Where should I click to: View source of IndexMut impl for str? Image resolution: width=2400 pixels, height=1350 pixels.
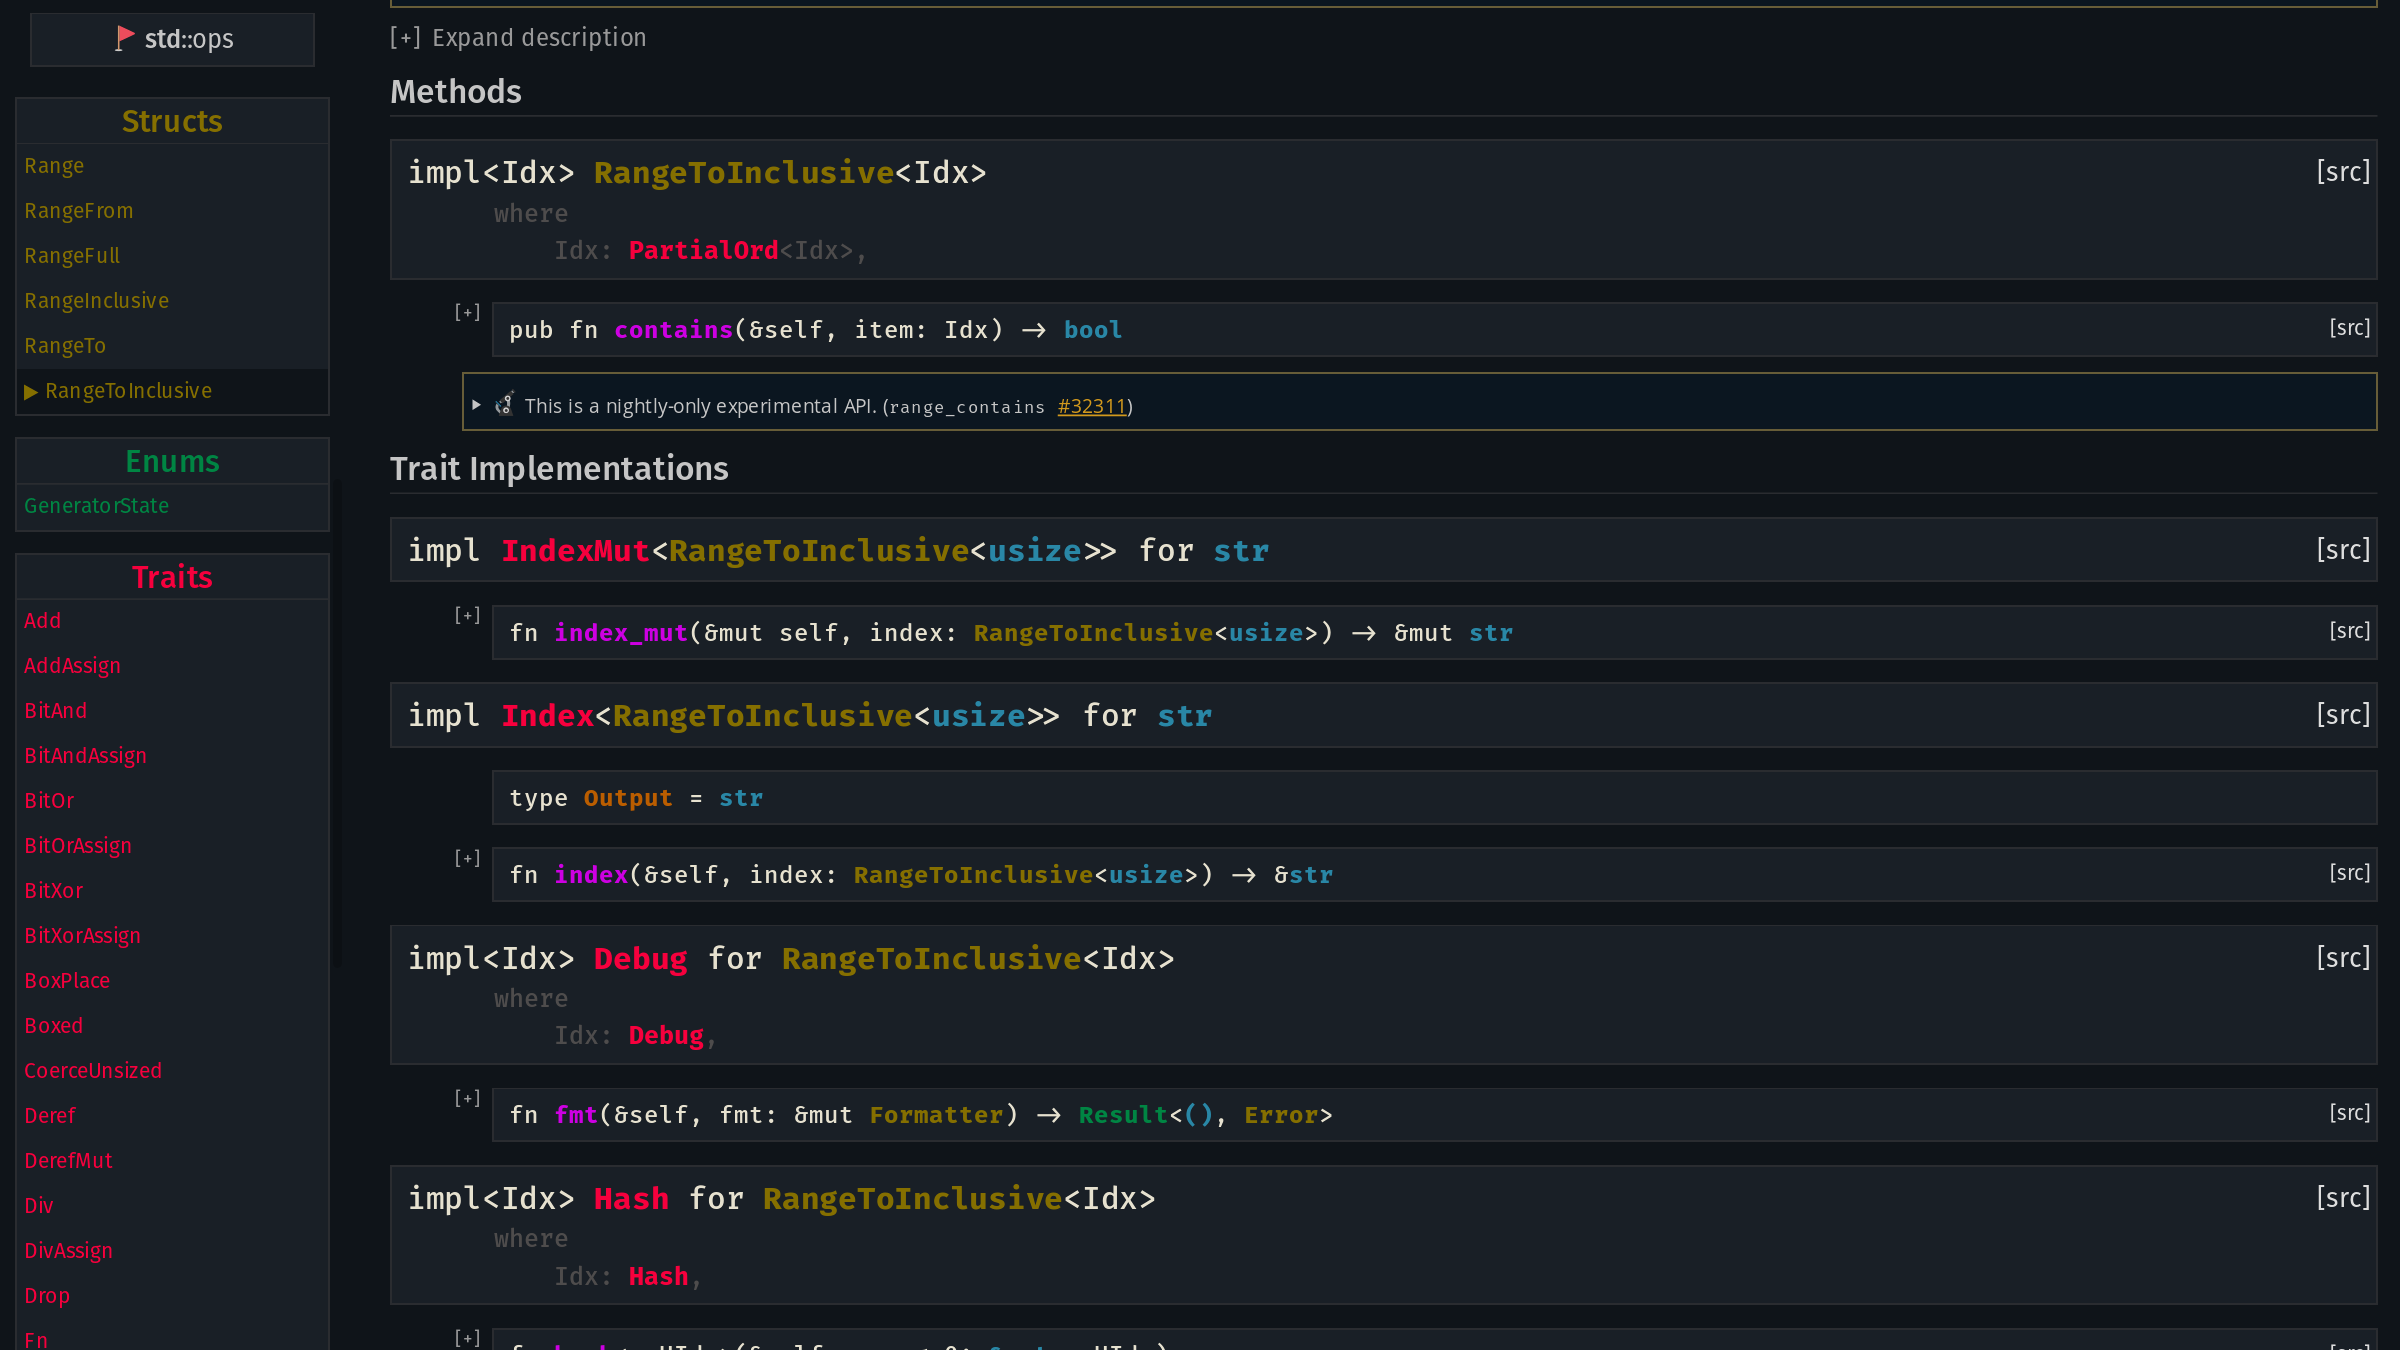click(x=2343, y=550)
